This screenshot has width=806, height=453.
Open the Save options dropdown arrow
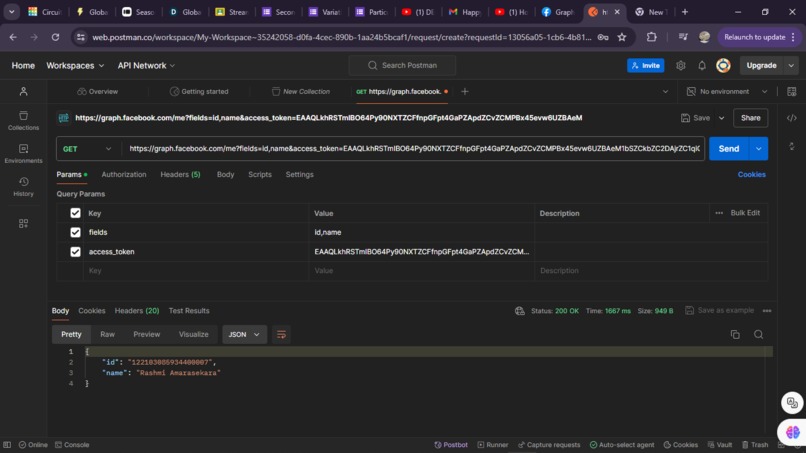click(x=721, y=118)
